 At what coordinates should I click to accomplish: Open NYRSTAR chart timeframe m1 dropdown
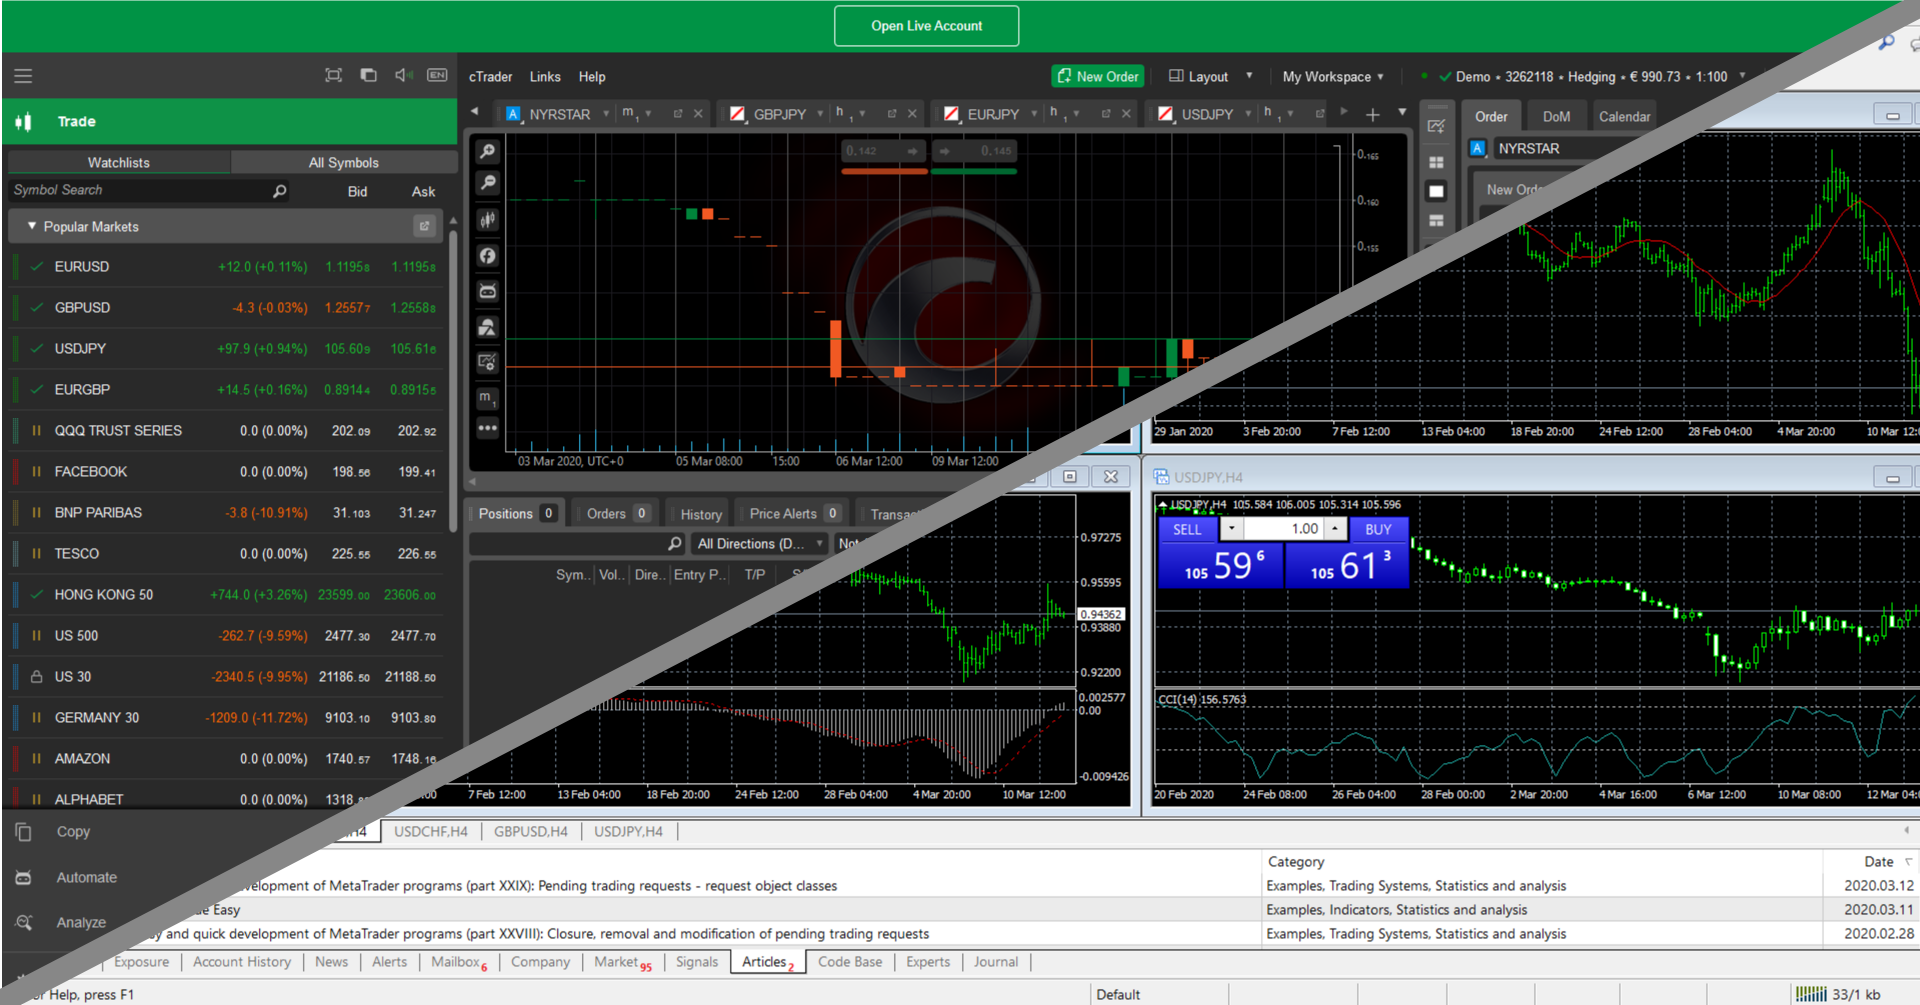click(636, 114)
